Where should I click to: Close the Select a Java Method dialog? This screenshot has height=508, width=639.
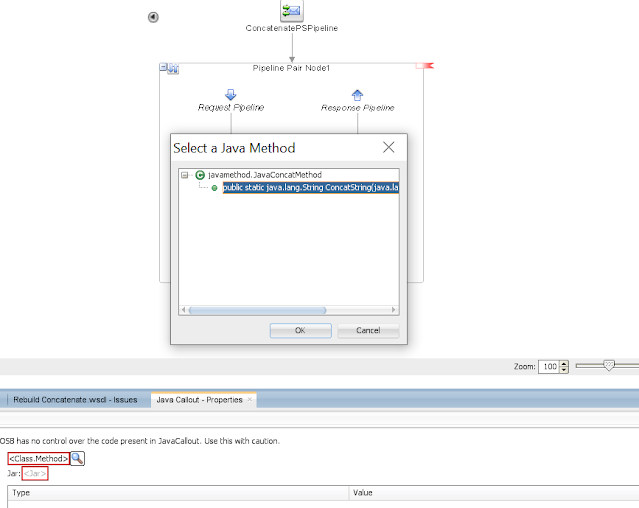point(389,147)
